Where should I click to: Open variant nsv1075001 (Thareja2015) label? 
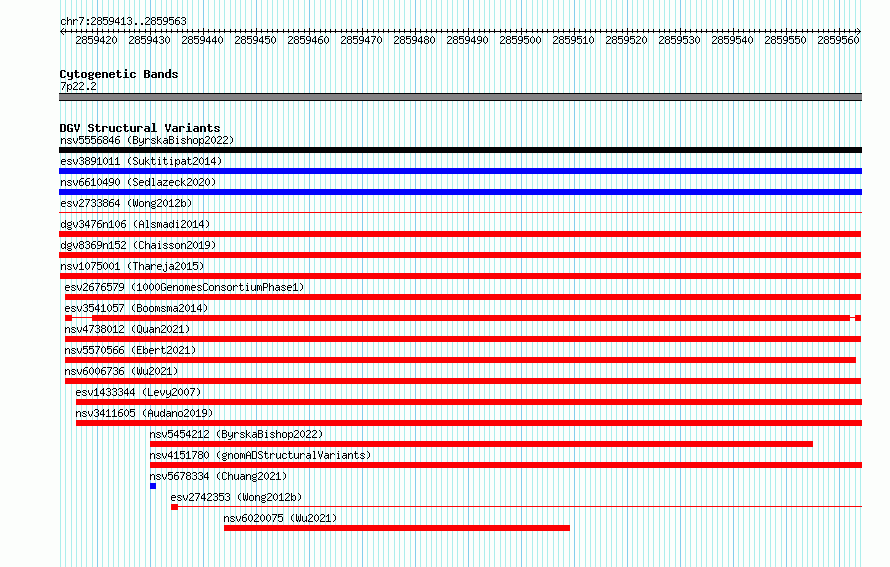(132, 266)
